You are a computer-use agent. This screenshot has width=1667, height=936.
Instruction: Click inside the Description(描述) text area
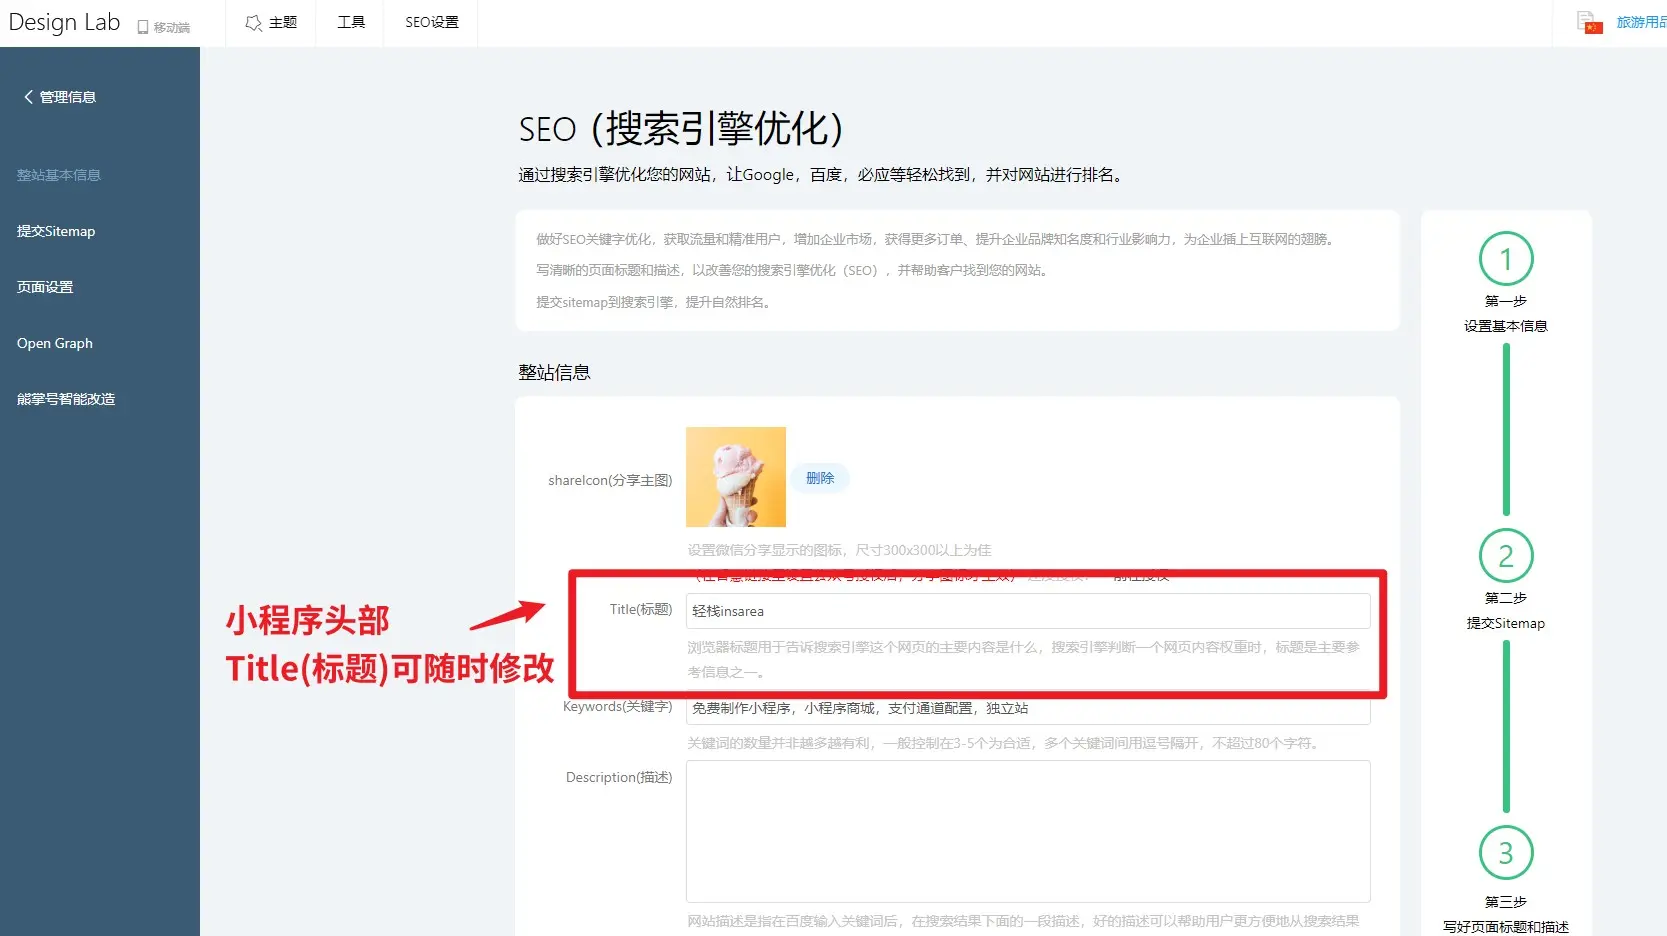(1027, 831)
